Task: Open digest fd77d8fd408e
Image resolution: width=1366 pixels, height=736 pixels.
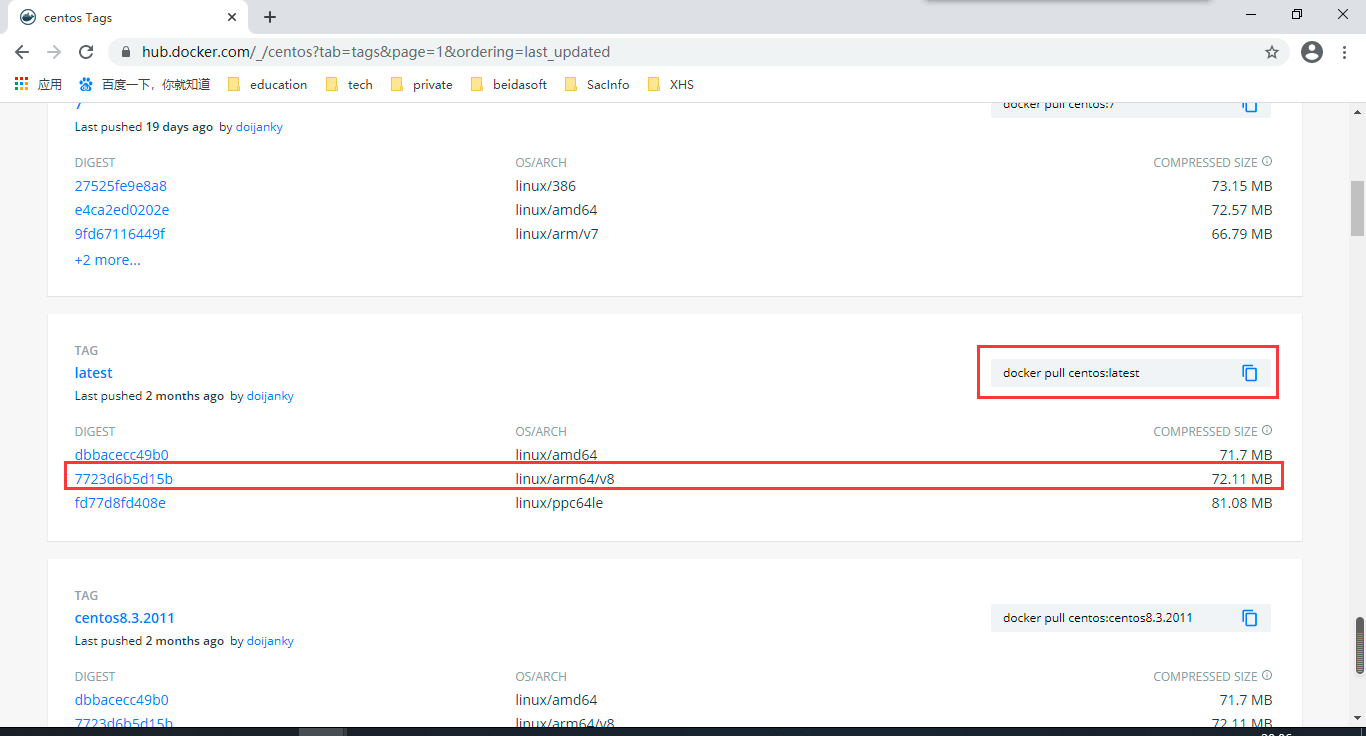Action: [120, 503]
